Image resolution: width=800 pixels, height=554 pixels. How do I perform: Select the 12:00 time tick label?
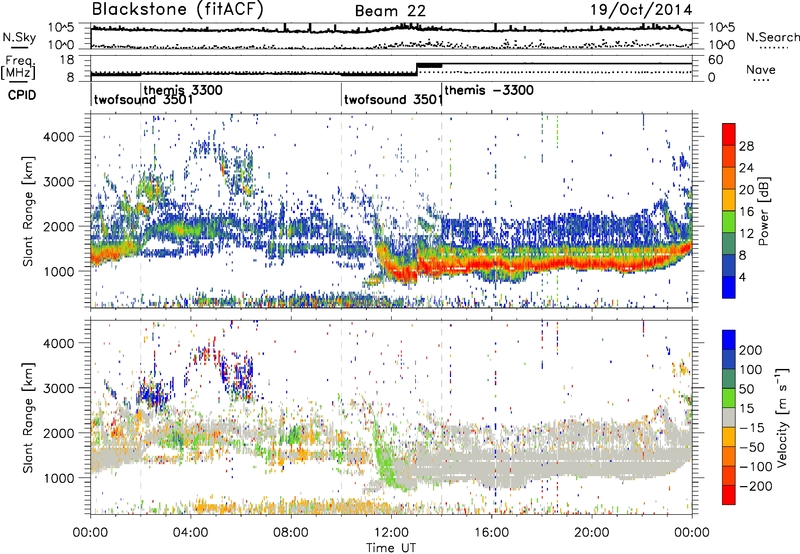391,533
